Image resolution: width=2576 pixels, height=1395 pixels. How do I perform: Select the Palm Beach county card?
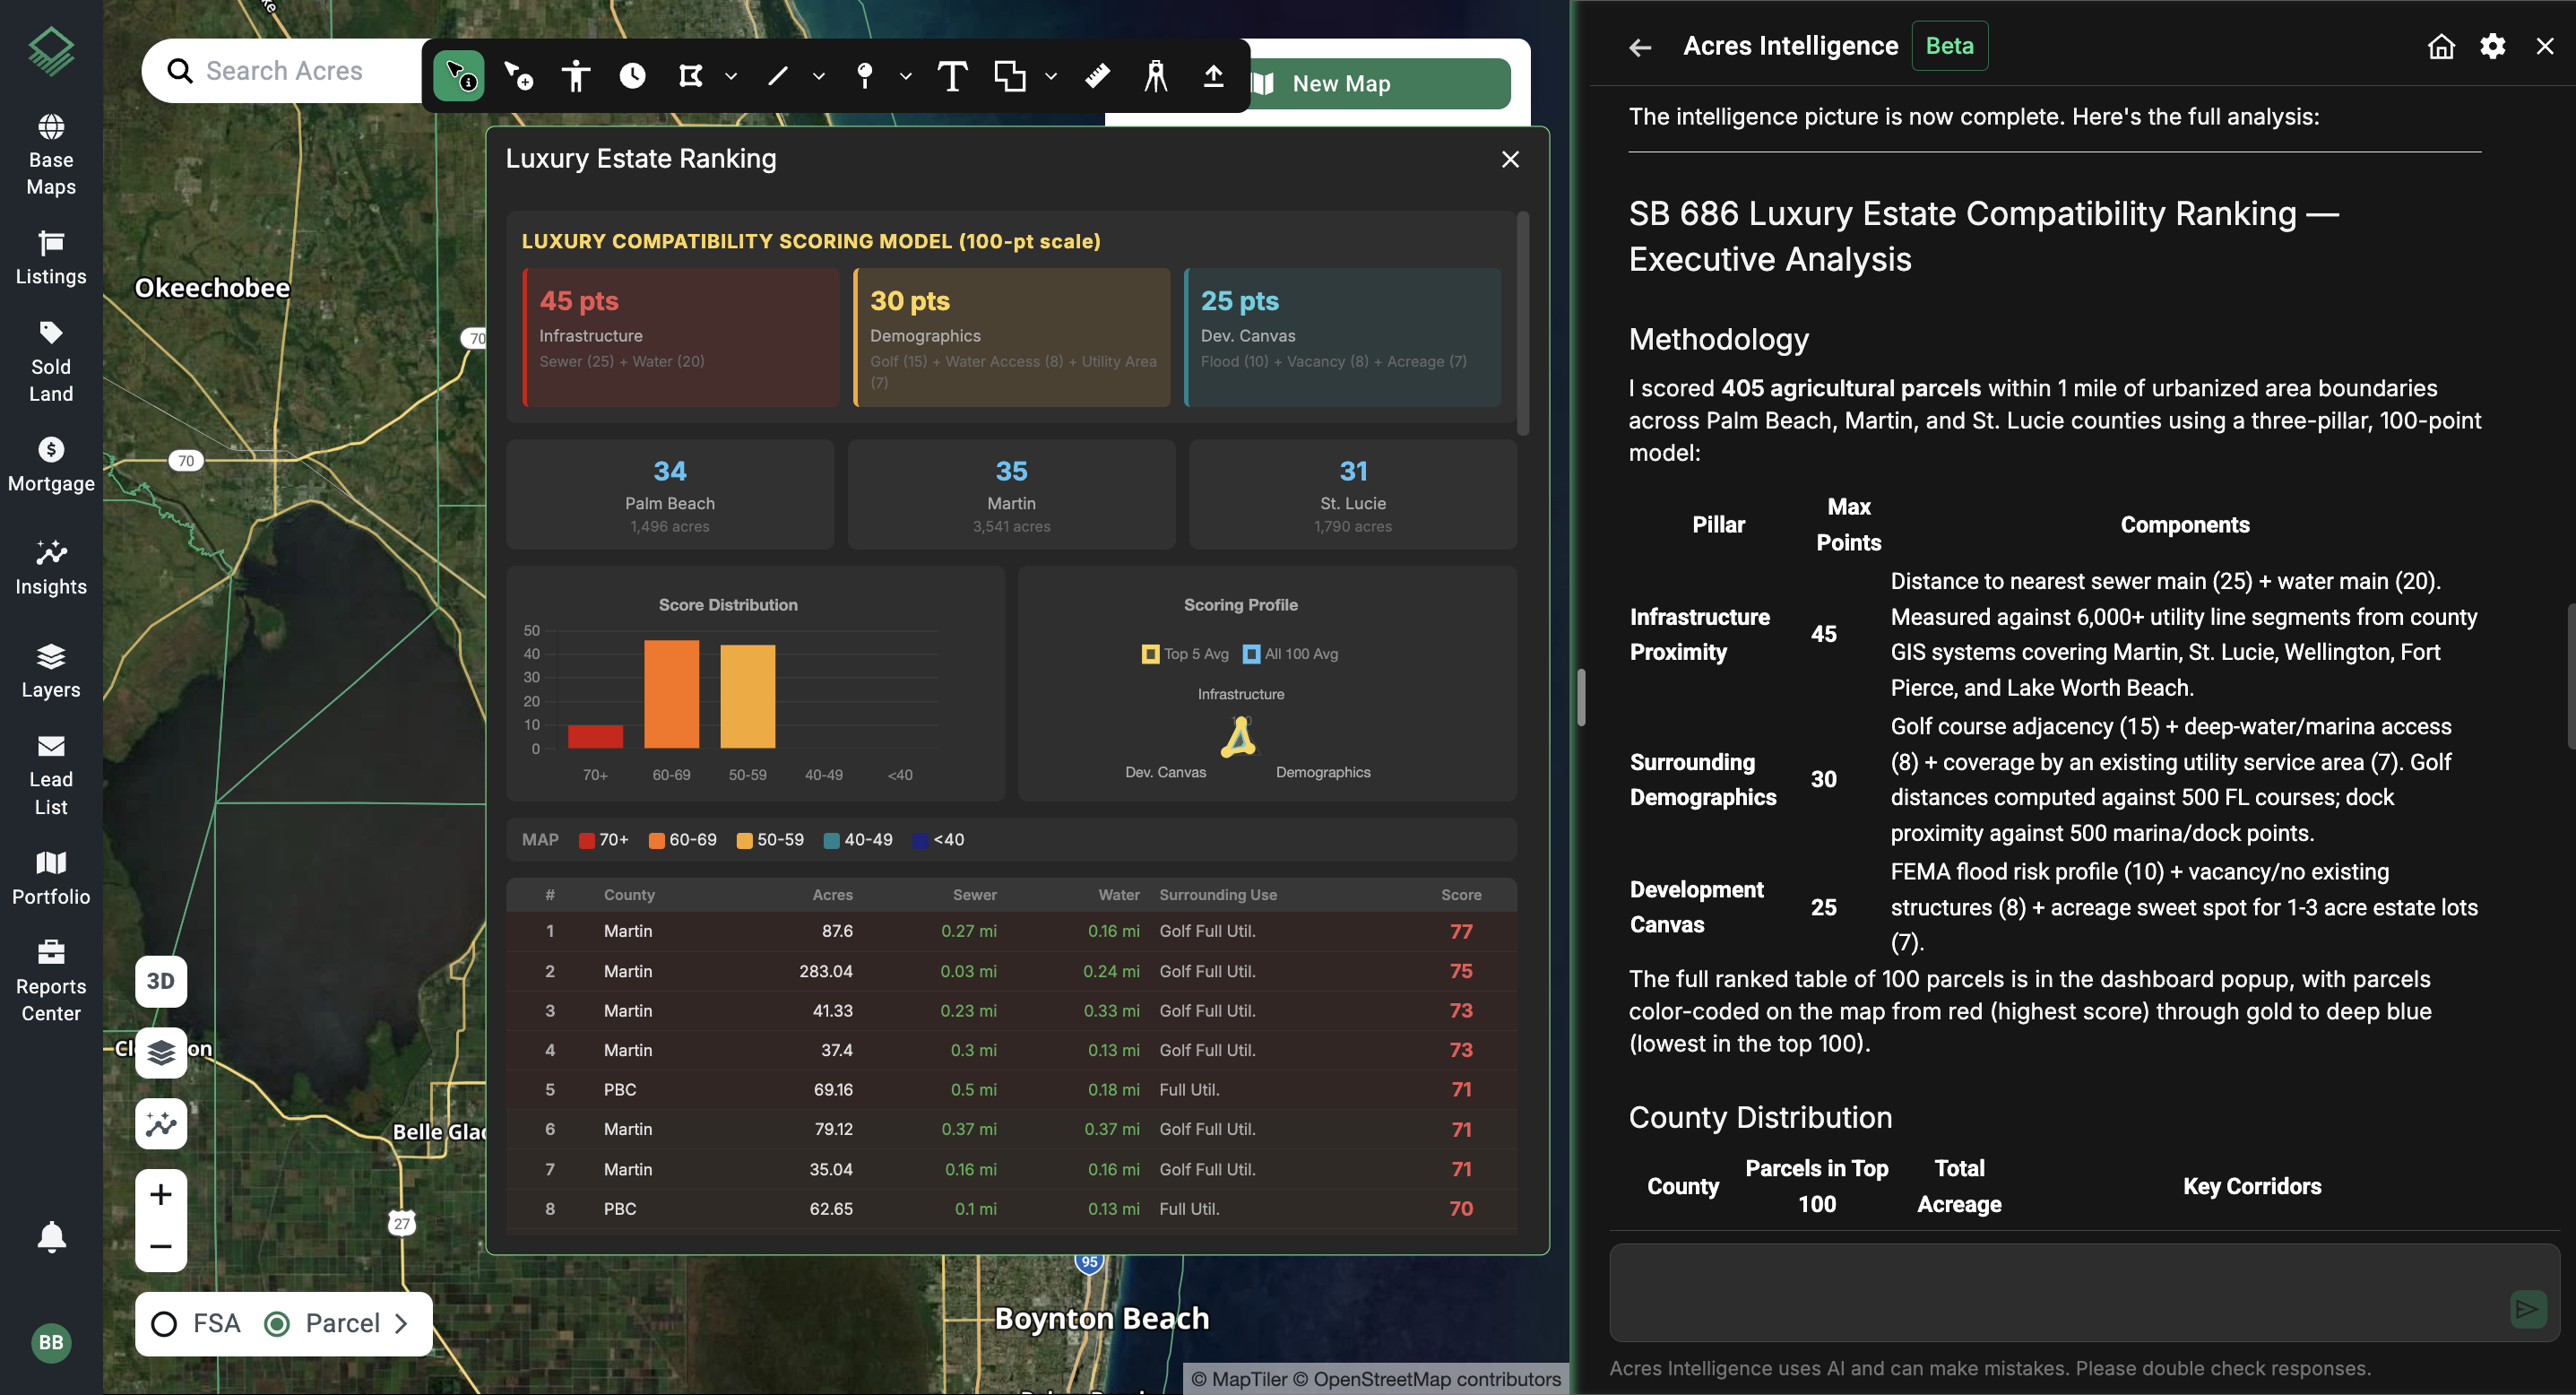tap(670, 494)
